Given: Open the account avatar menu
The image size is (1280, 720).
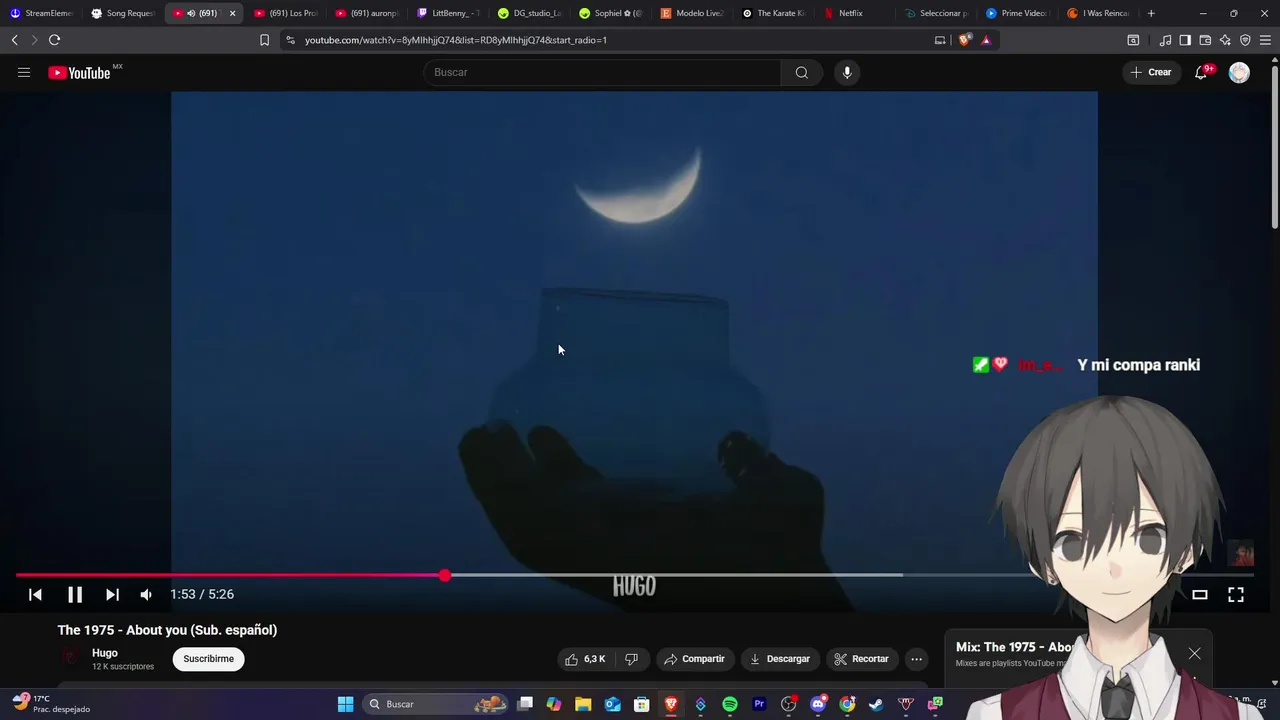Looking at the screenshot, I should click(x=1239, y=72).
